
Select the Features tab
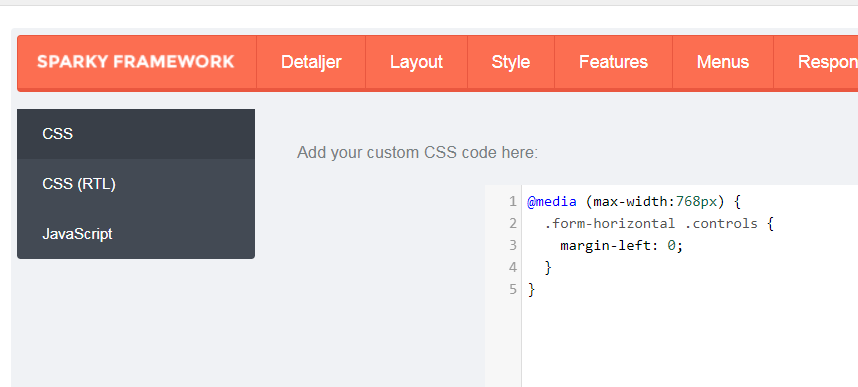coord(613,62)
